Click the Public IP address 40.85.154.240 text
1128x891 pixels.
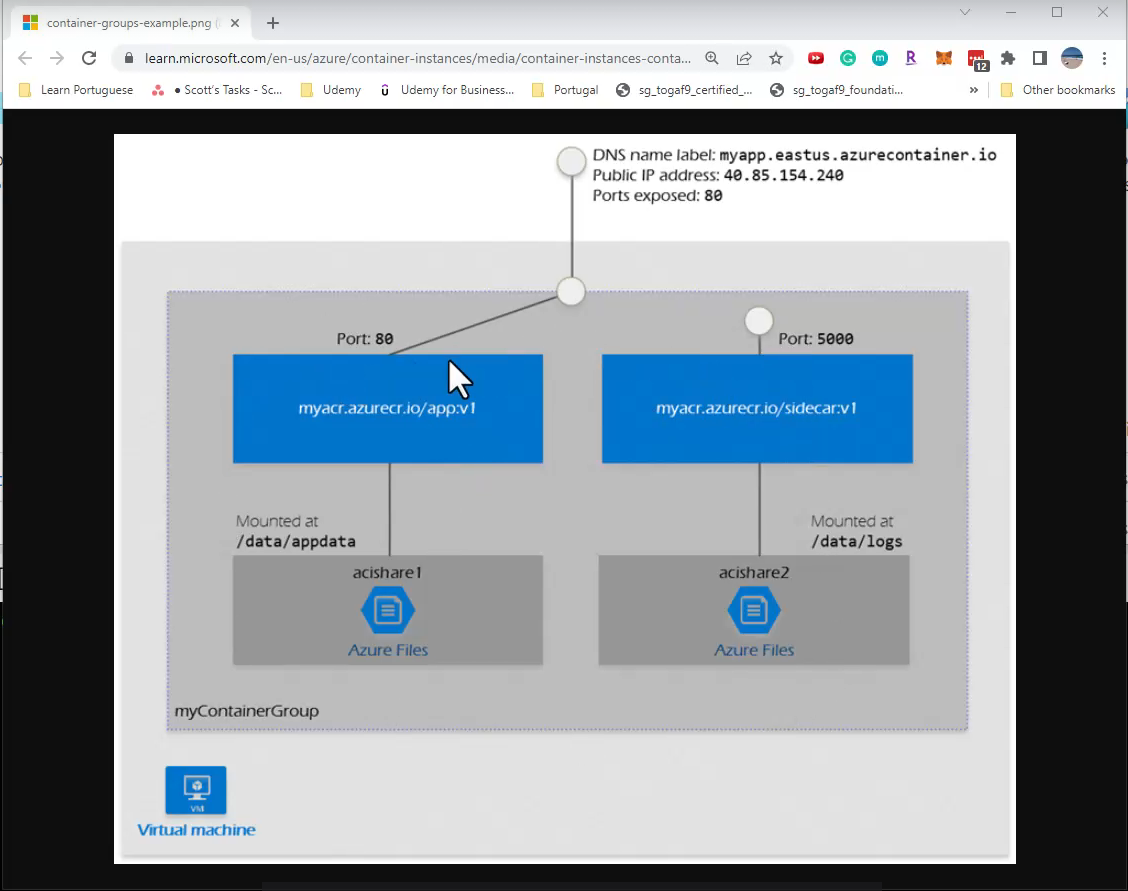click(x=718, y=175)
